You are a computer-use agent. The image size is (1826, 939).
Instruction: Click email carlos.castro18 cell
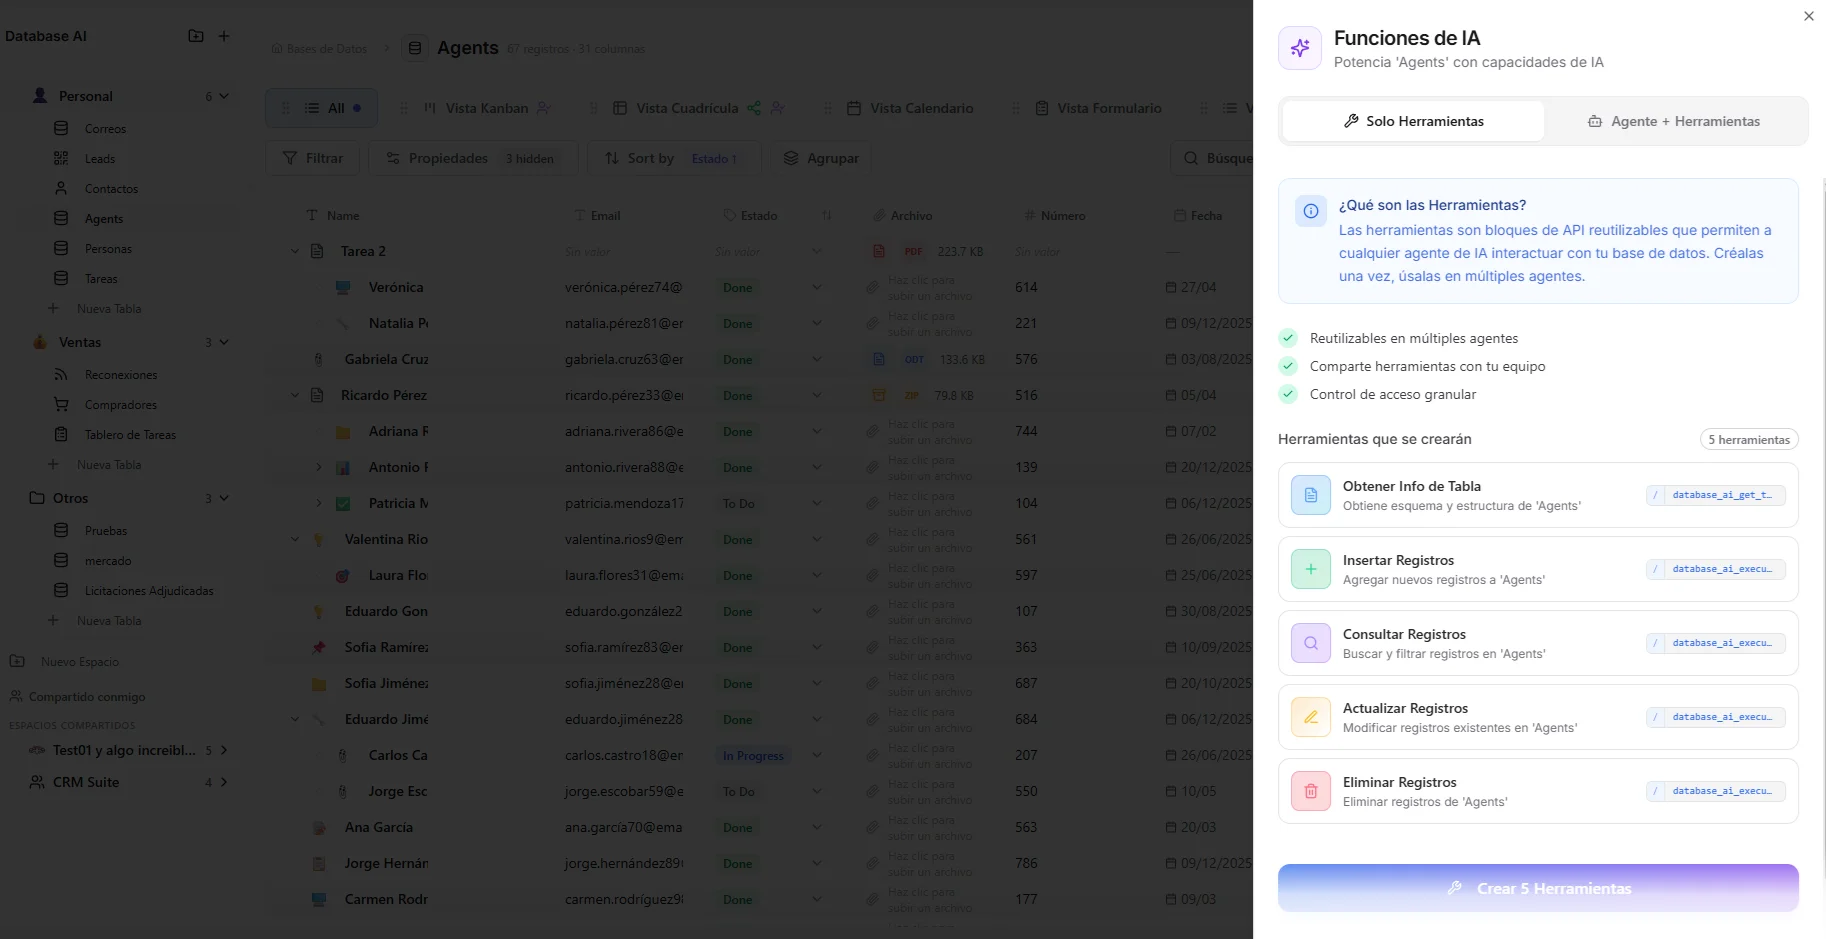tap(624, 756)
